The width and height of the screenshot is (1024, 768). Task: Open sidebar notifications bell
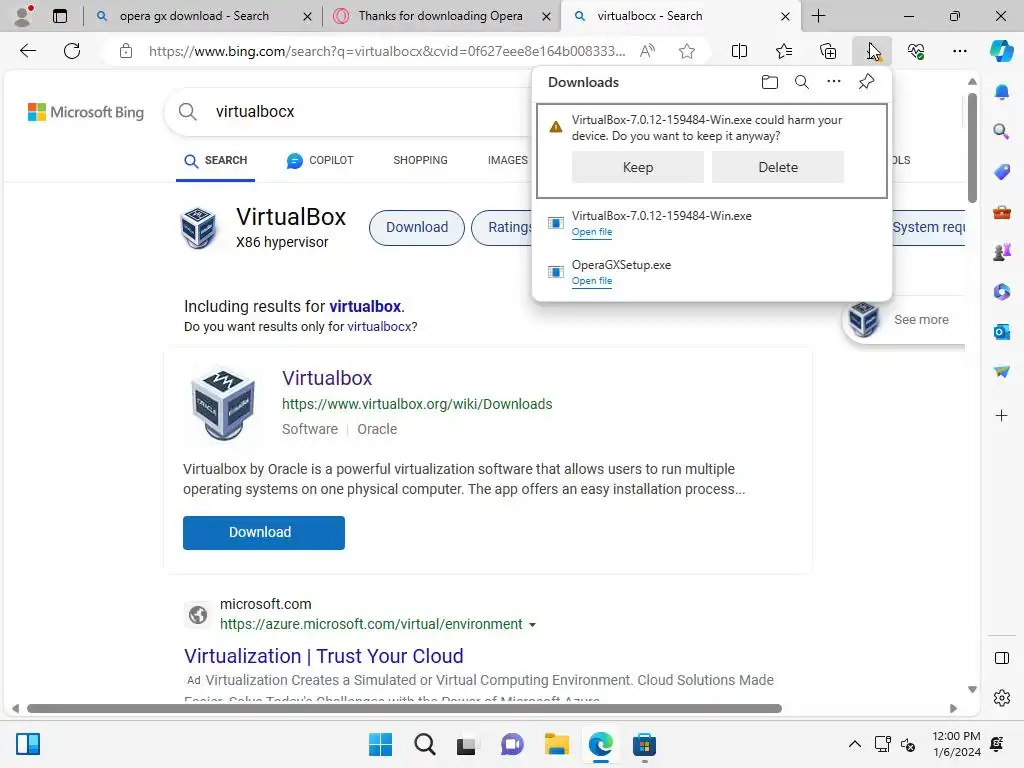[x=1002, y=93]
